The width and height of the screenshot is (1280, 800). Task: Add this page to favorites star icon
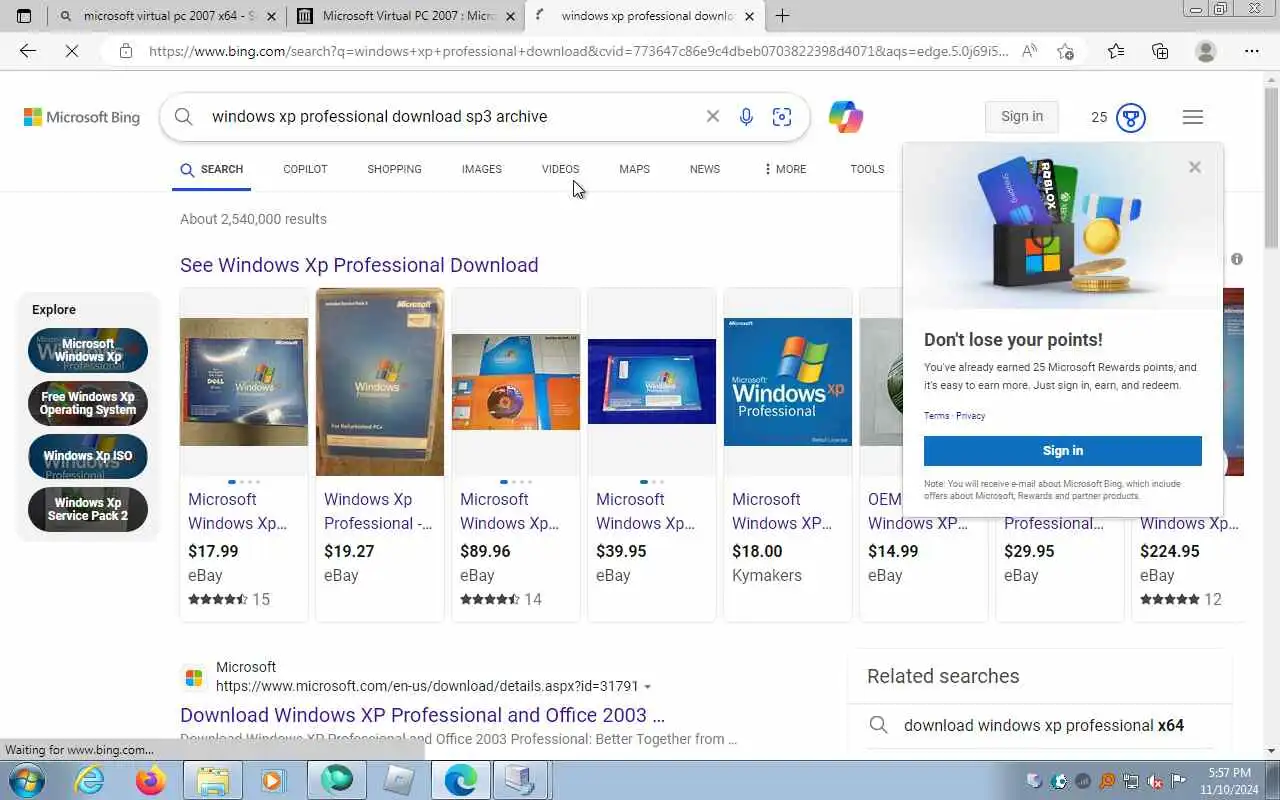1066,51
